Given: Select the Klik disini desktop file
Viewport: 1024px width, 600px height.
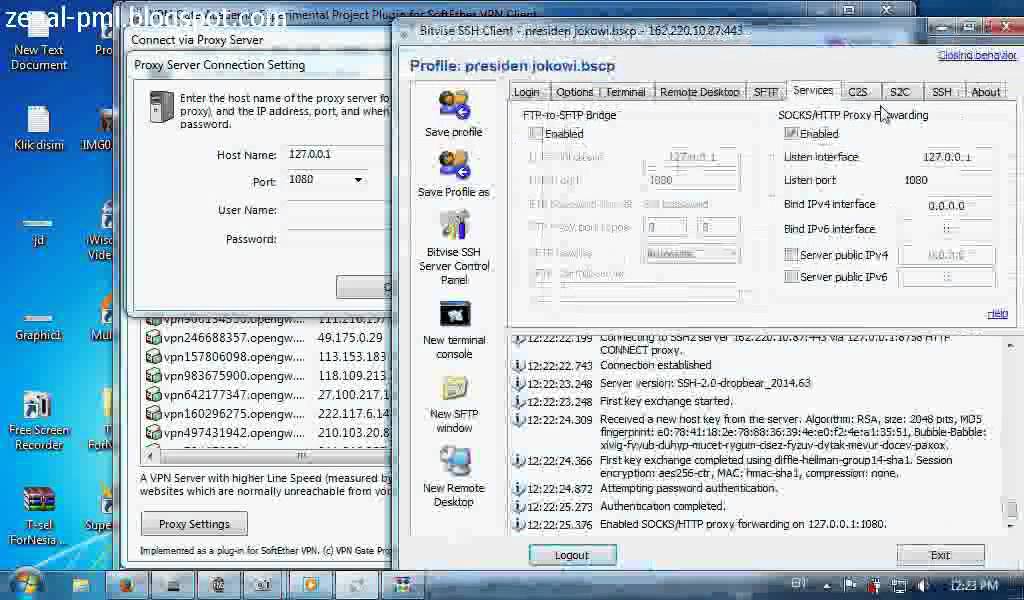Looking at the screenshot, I should tap(39, 129).
